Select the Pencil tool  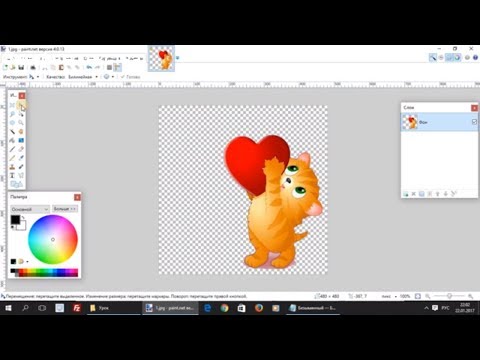[12, 158]
